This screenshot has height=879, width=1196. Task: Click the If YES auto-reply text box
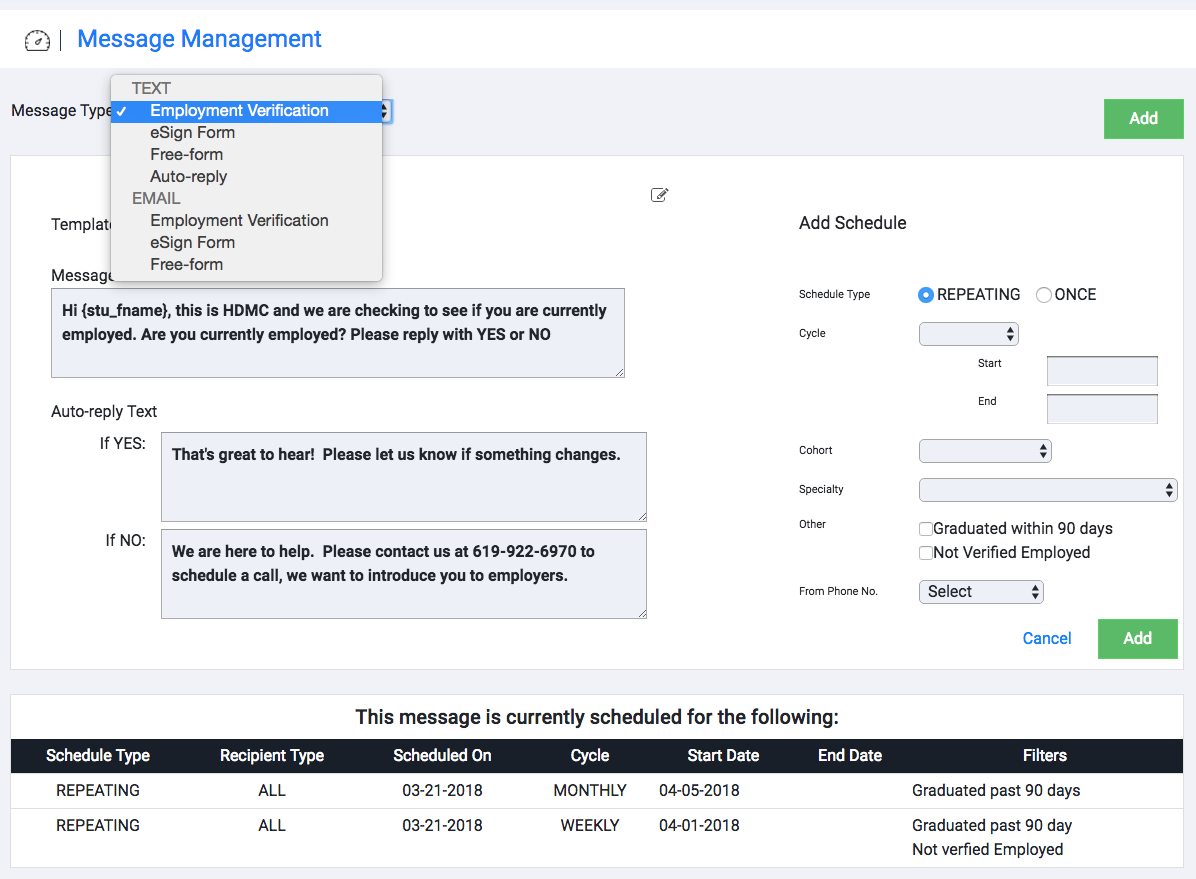coord(403,477)
